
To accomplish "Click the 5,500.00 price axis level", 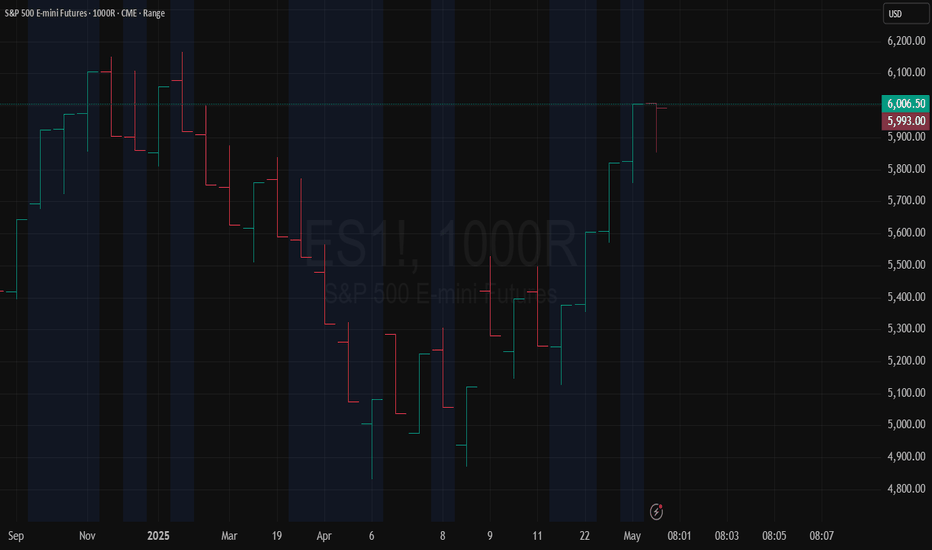I will pyautogui.click(x=906, y=265).
